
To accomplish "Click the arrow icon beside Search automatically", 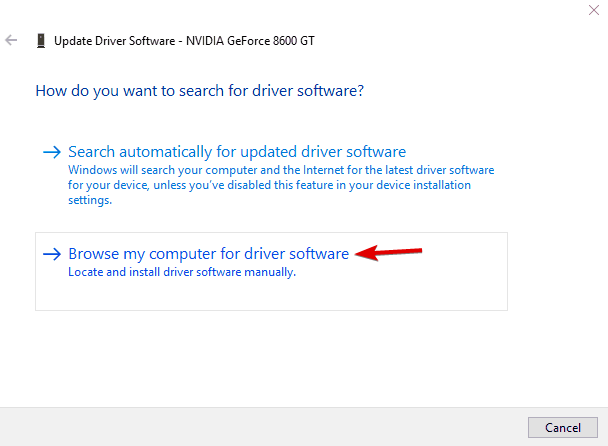I will (52, 153).
